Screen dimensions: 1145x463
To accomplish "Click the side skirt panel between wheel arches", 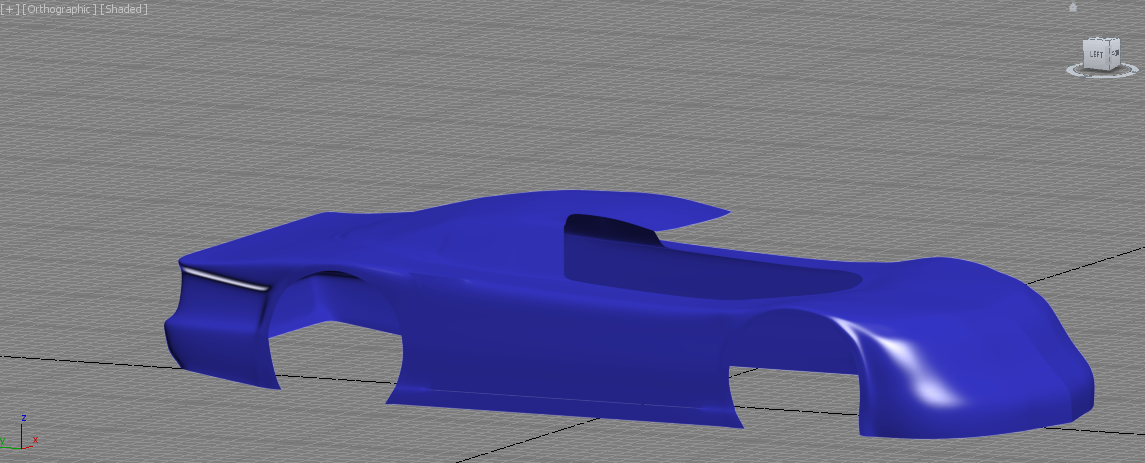I will click(x=560, y=400).
